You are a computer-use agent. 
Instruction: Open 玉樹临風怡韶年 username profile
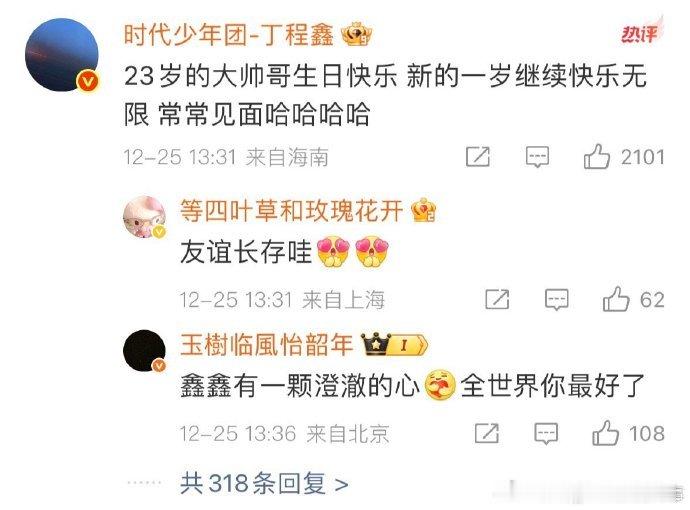(x=267, y=344)
